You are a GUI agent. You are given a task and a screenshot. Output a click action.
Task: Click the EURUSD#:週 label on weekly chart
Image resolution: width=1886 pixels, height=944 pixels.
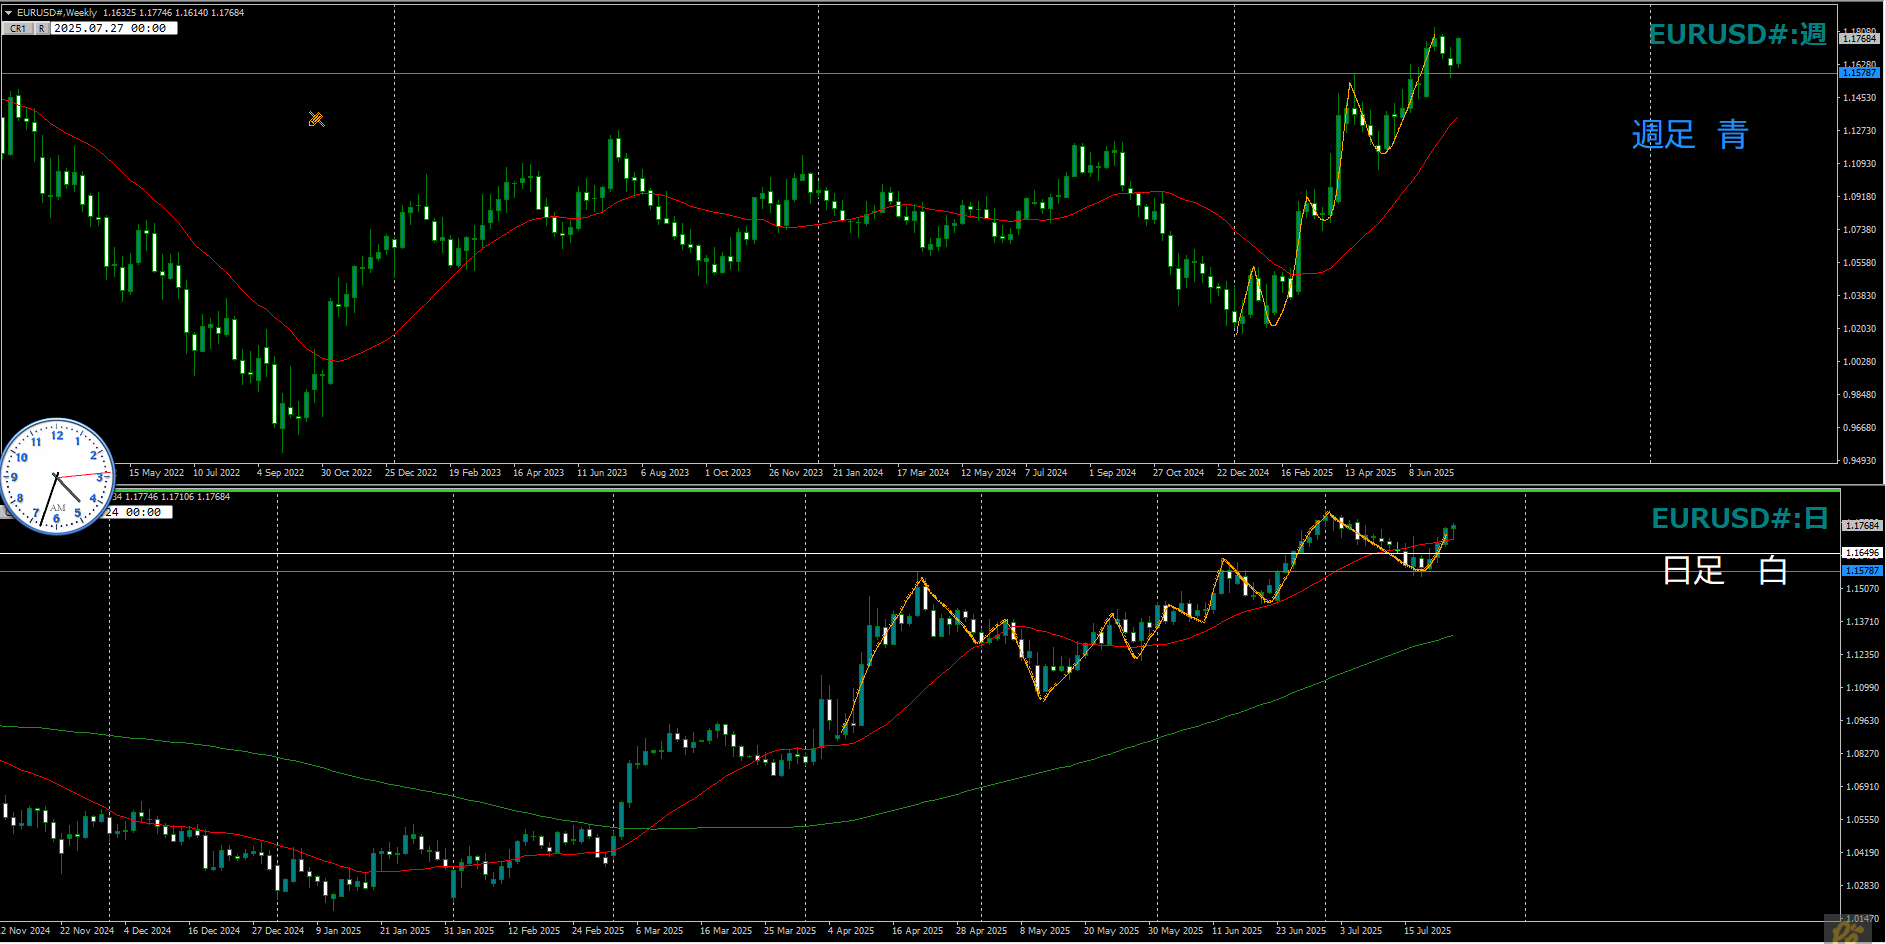click(1737, 34)
